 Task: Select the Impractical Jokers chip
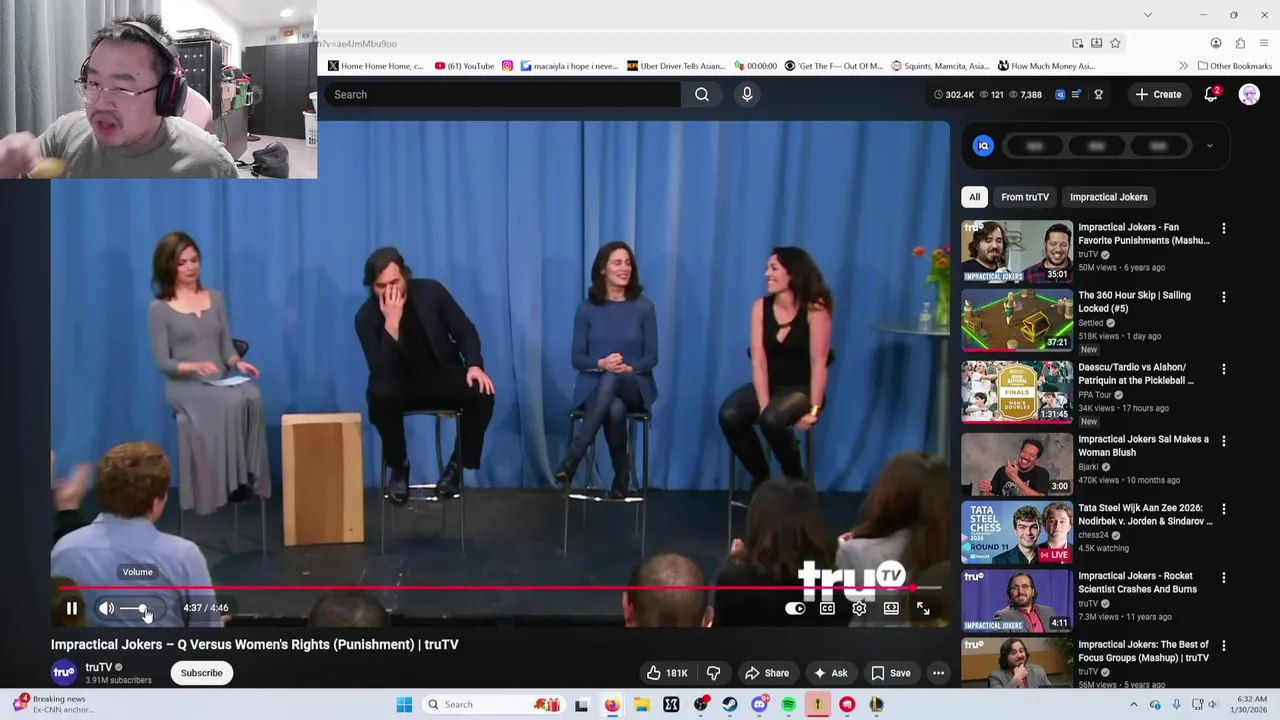coord(1109,197)
